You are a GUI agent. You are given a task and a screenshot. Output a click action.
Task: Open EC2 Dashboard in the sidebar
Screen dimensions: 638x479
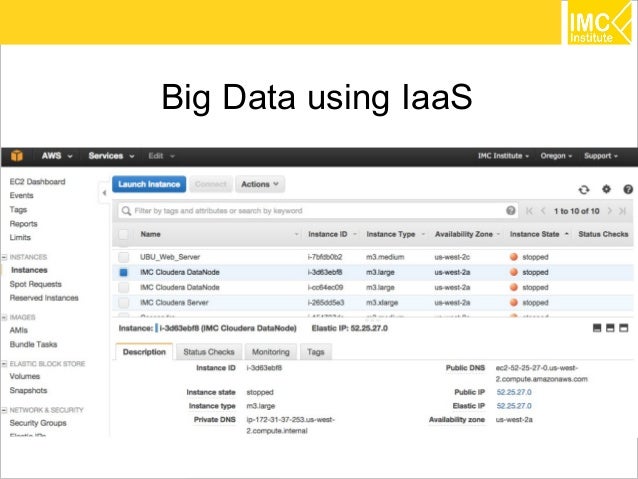point(37,182)
